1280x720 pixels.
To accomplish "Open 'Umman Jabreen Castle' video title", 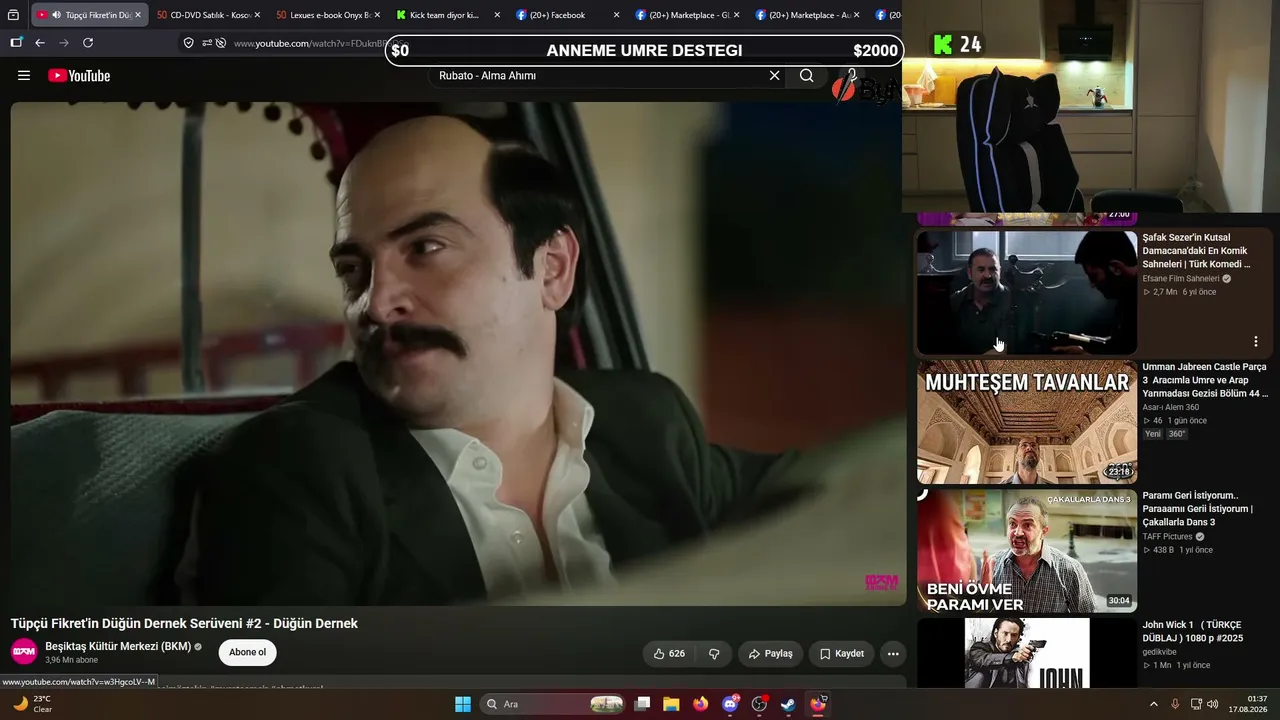I will tap(1205, 380).
